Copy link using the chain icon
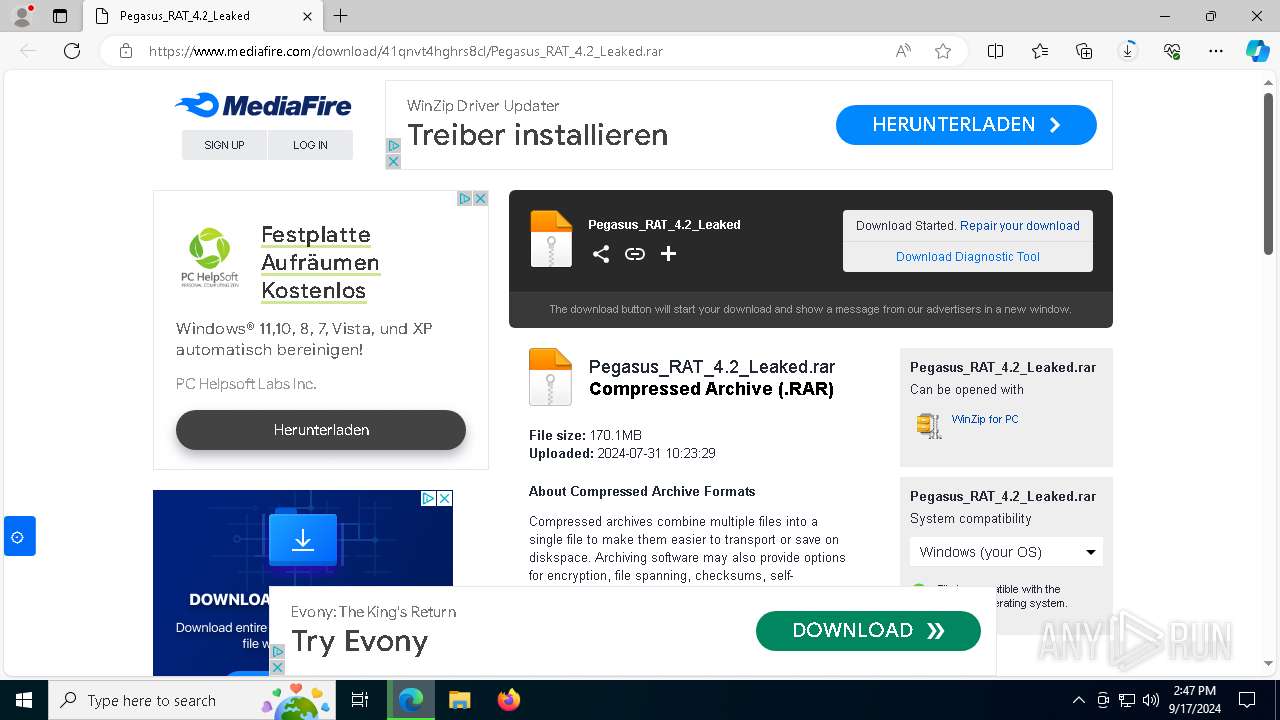The image size is (1280, 720). tap(635, 254)
